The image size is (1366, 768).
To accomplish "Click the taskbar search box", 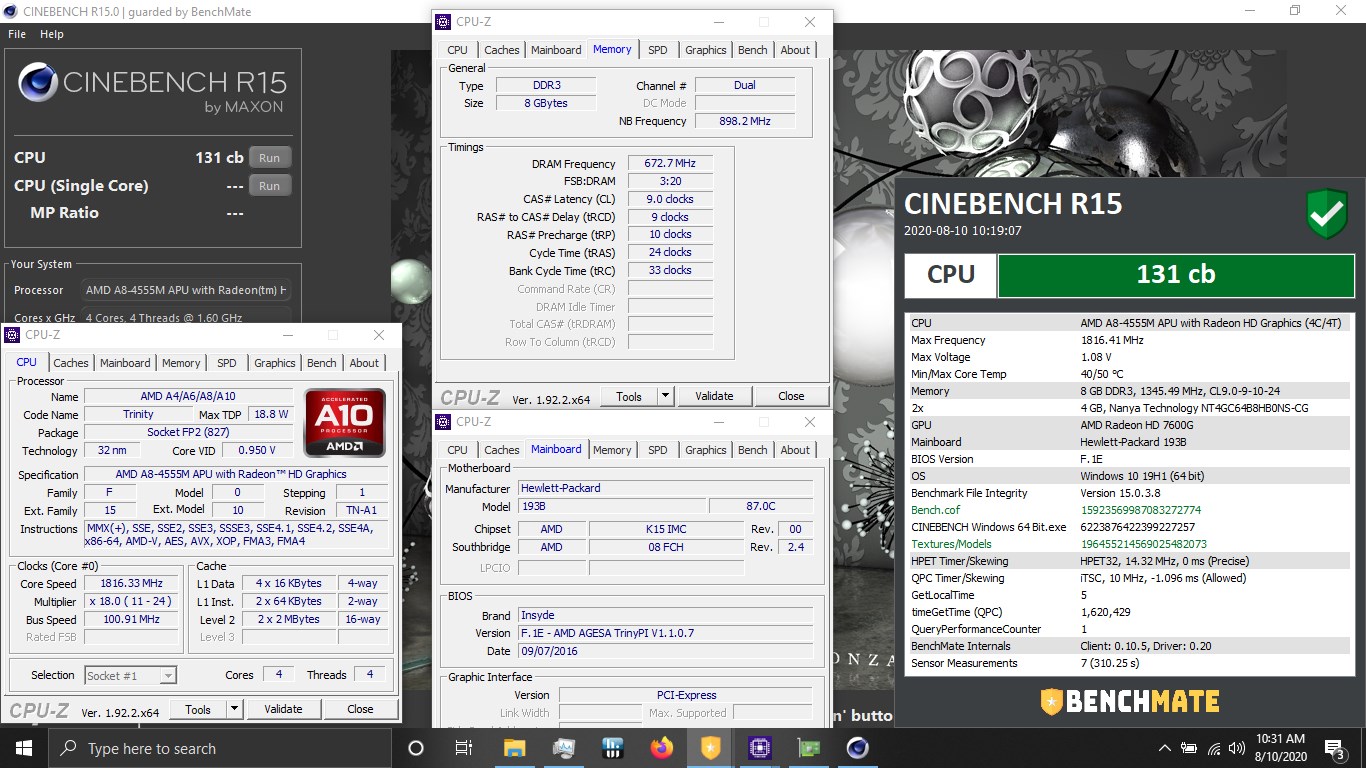I will coord(220,748).
